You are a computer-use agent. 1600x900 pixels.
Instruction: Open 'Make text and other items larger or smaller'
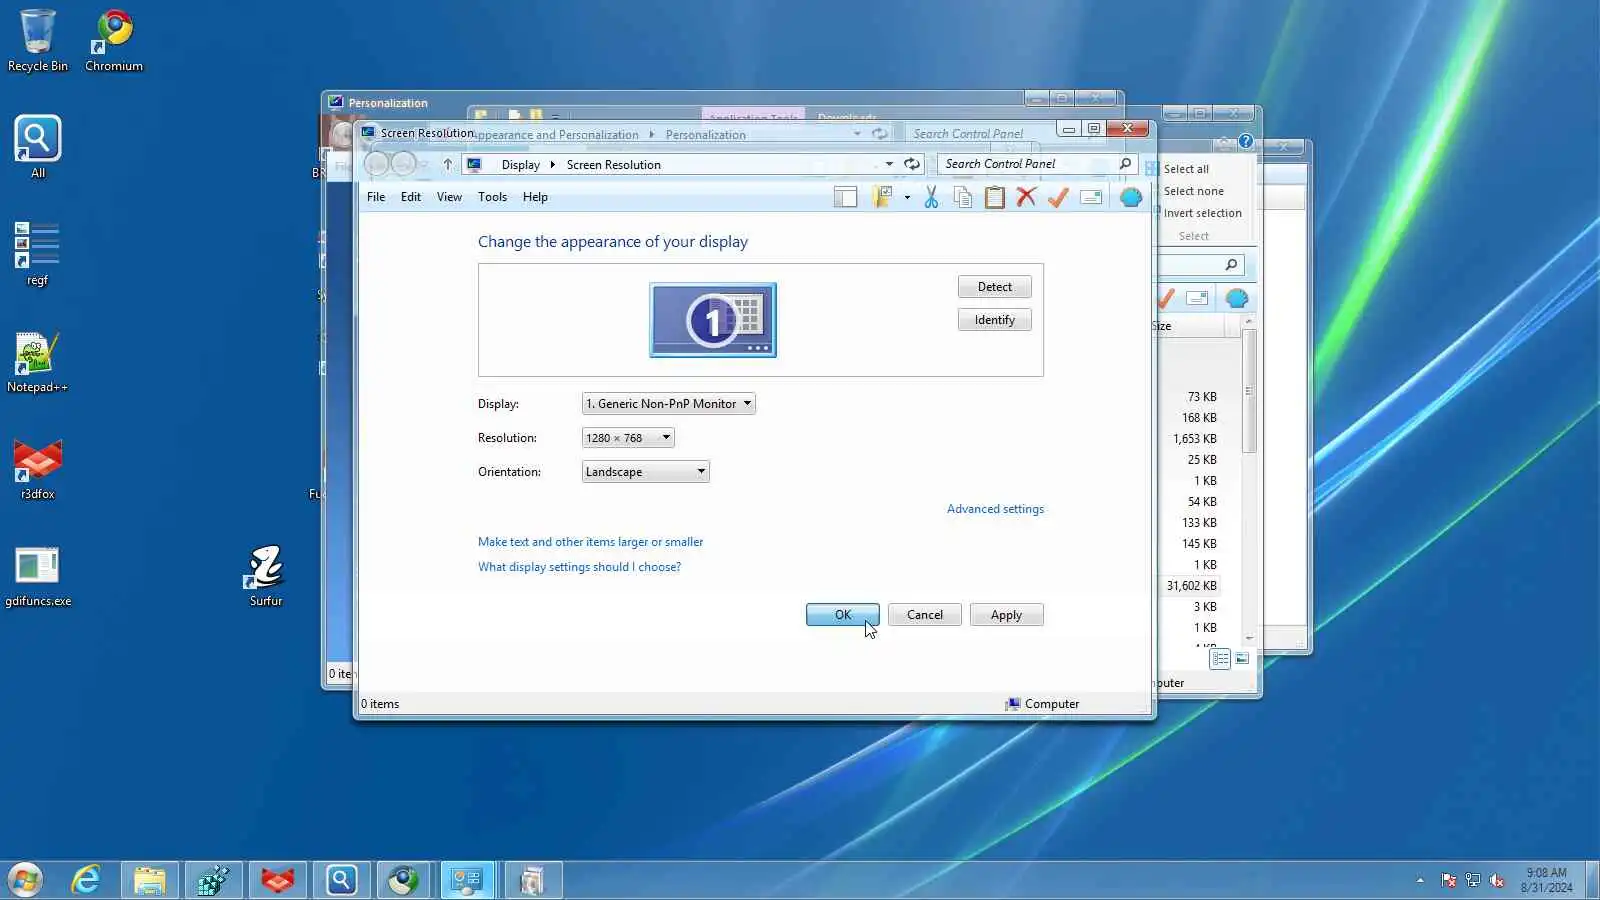tap(590, 542)
